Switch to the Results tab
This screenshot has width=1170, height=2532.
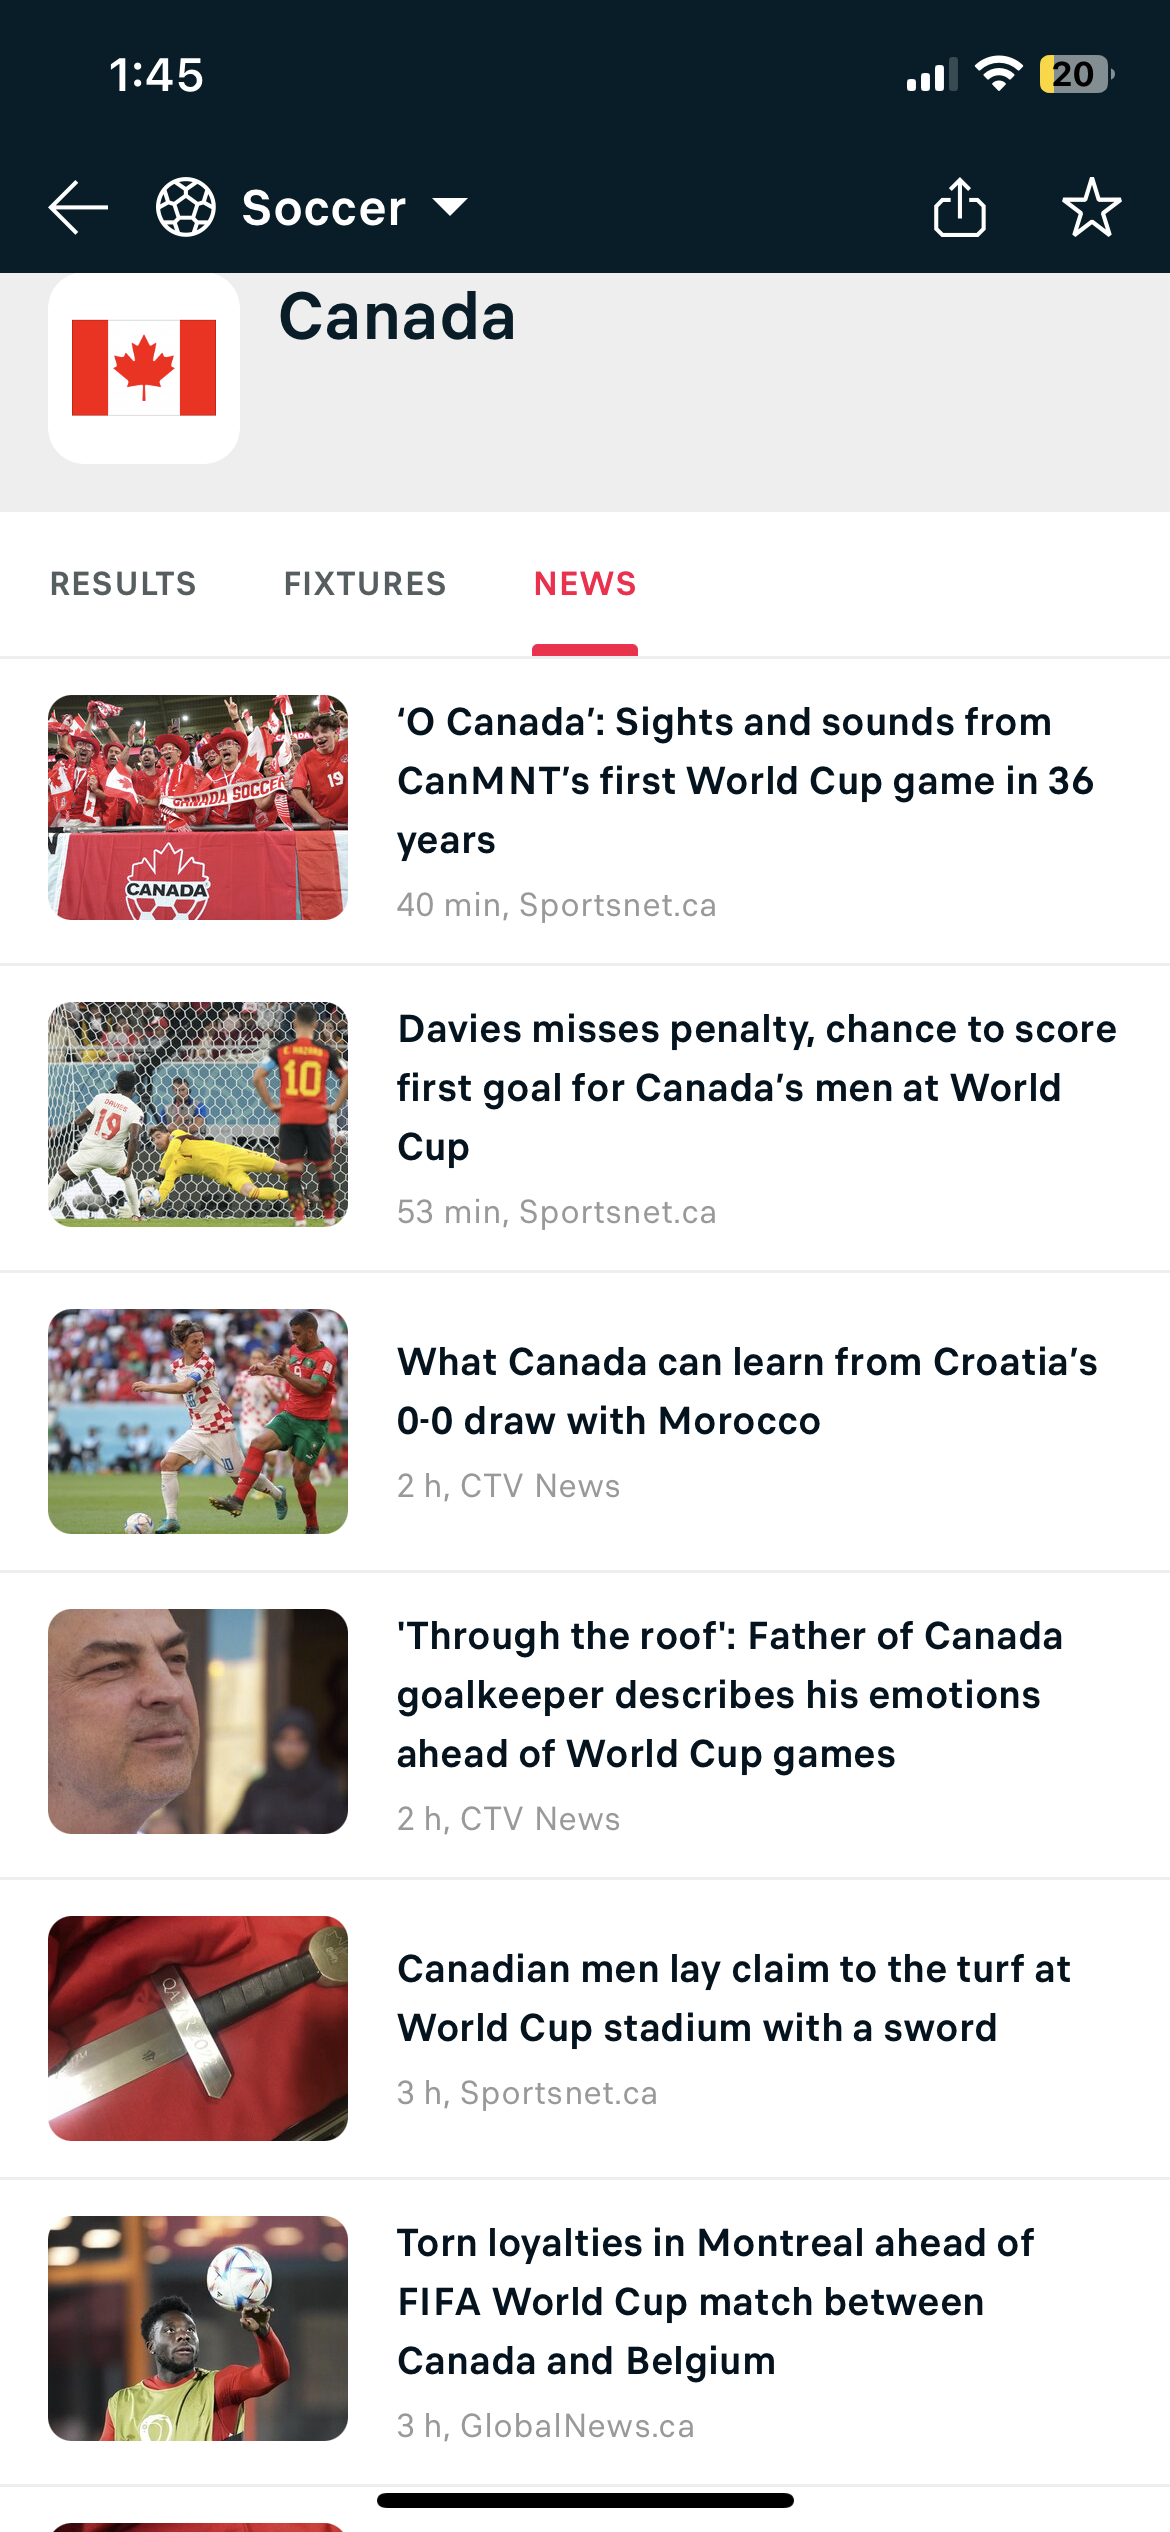[123, 584]
